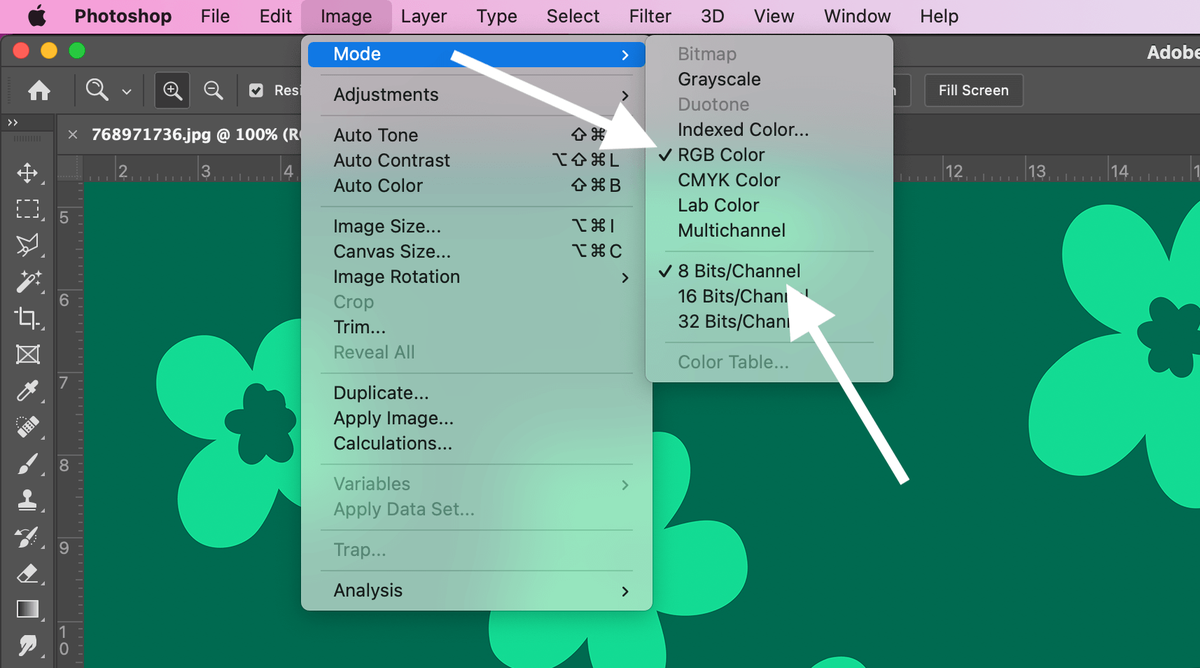Open the Zoom tool preset dropdown arrow

click(126, 92)
